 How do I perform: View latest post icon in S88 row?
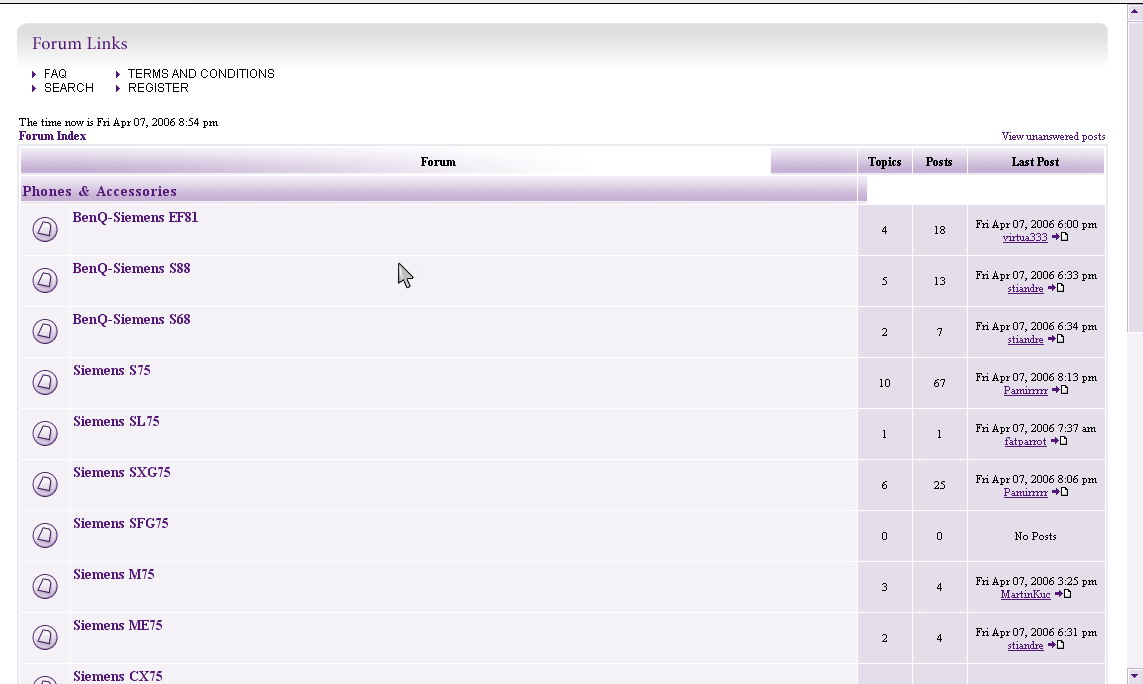[x=1056, y=288]
